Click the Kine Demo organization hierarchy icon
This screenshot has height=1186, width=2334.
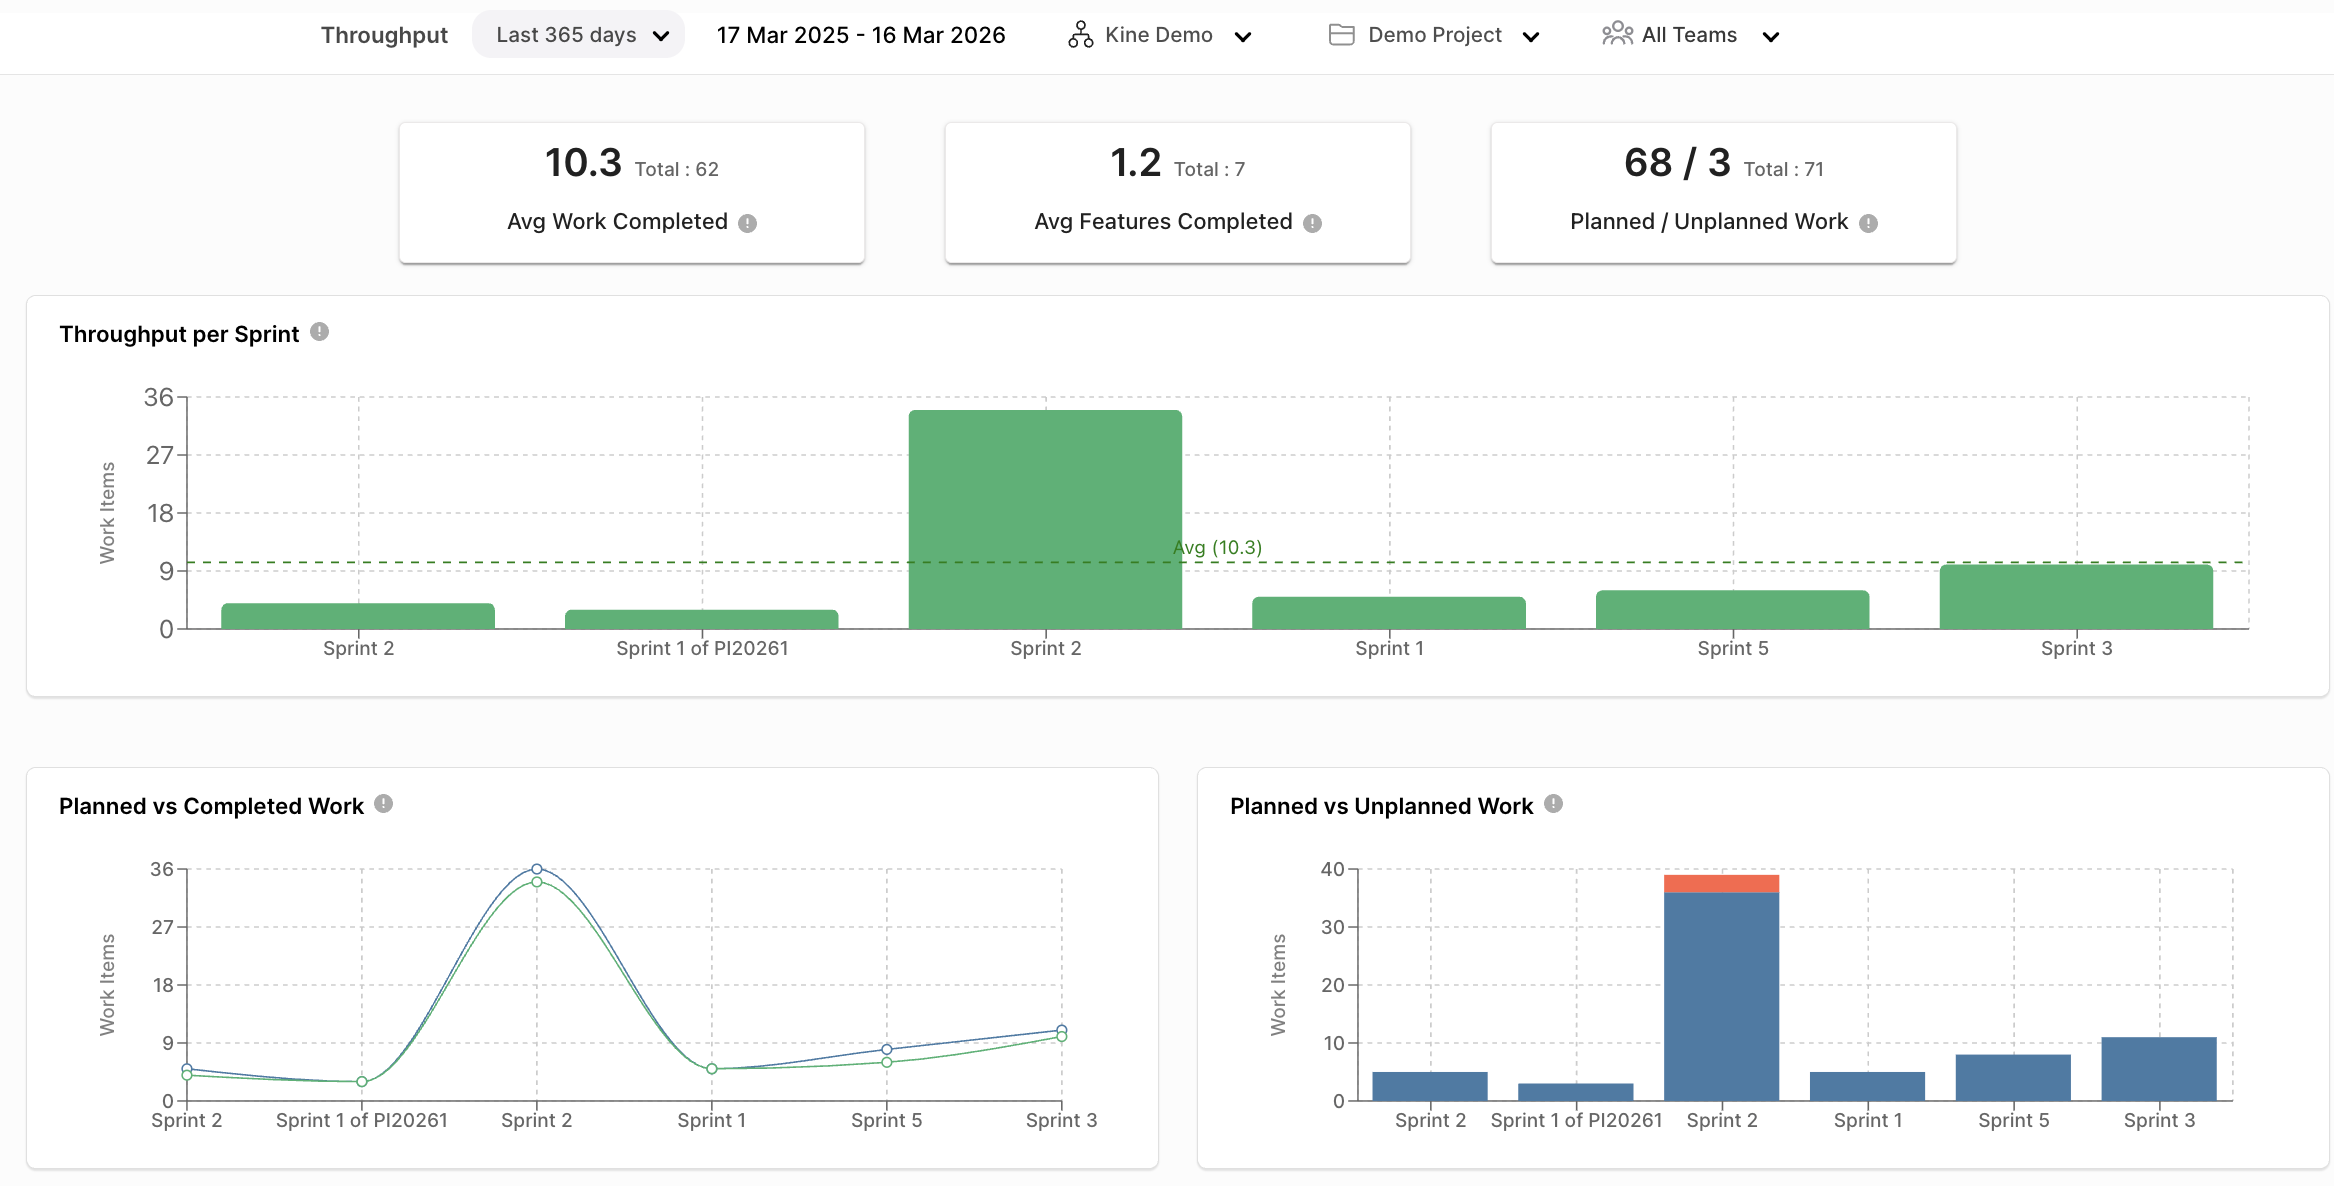pos(1081,34)
